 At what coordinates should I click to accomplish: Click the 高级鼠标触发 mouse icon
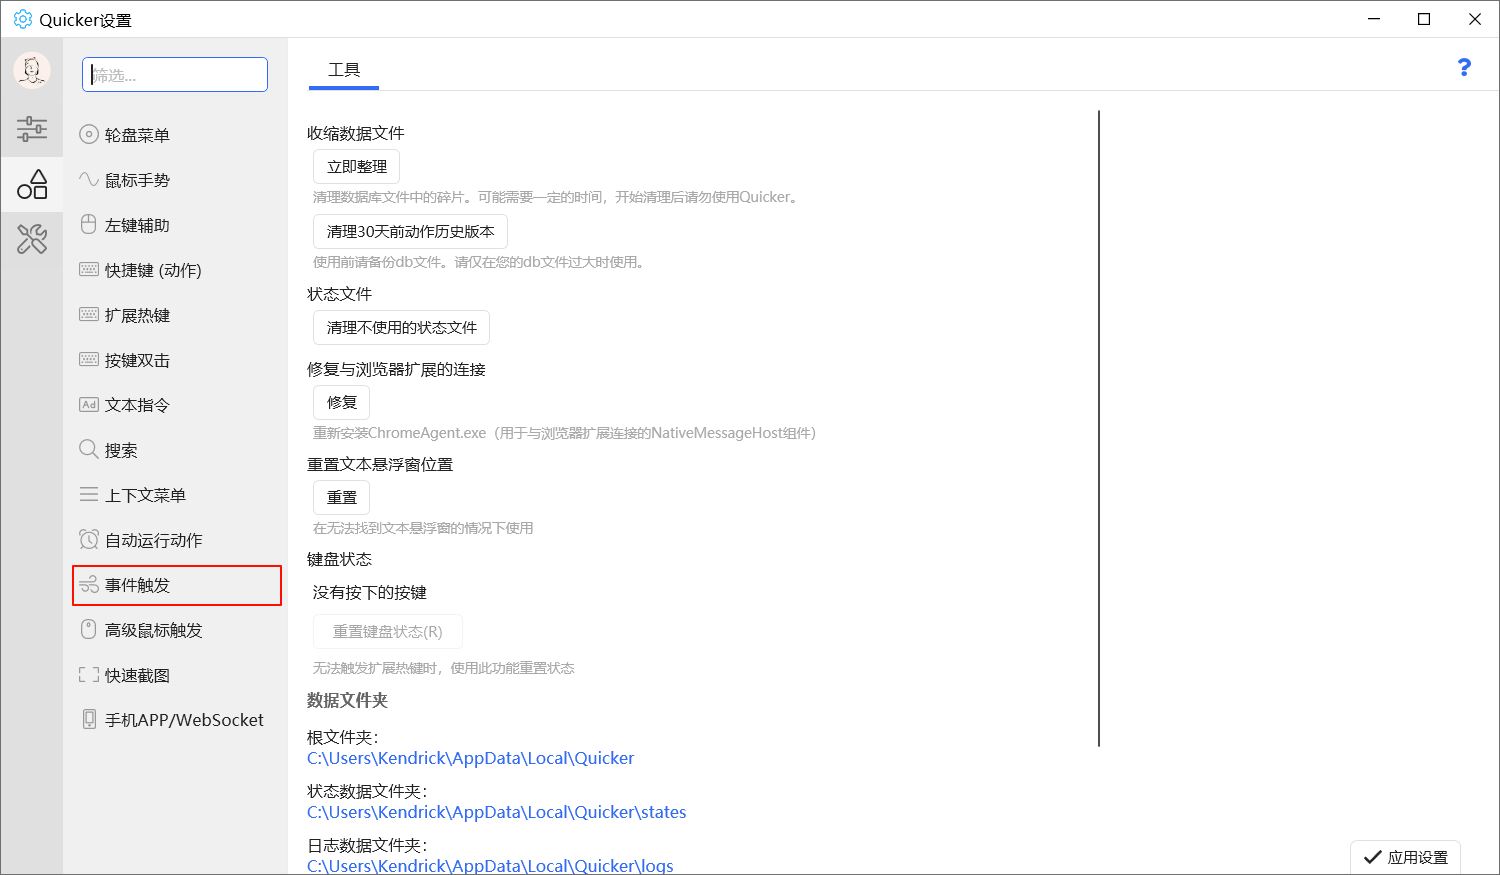(x=89, y=629)
